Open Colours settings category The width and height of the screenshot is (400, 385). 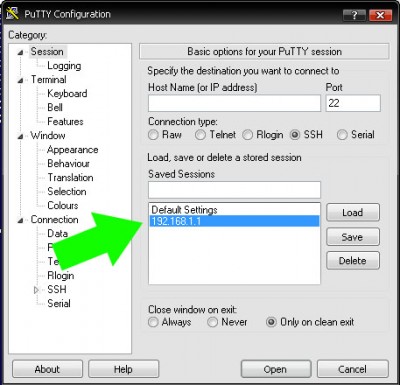point(63,206)
